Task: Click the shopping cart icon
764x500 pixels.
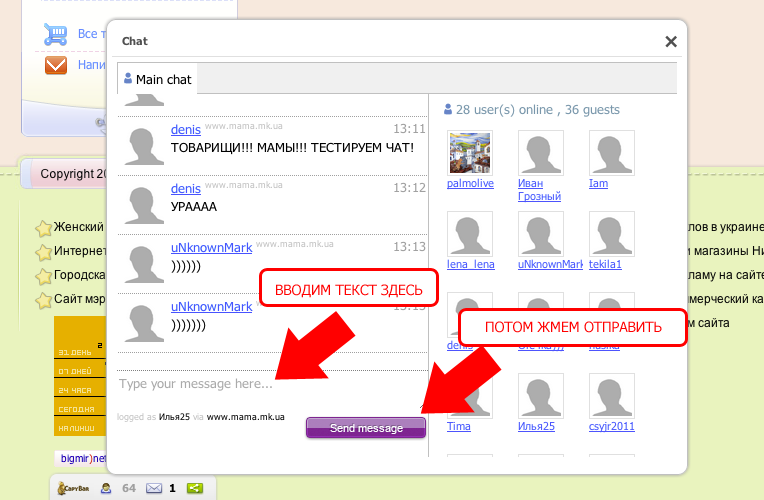Action: (x=55, y=35)
